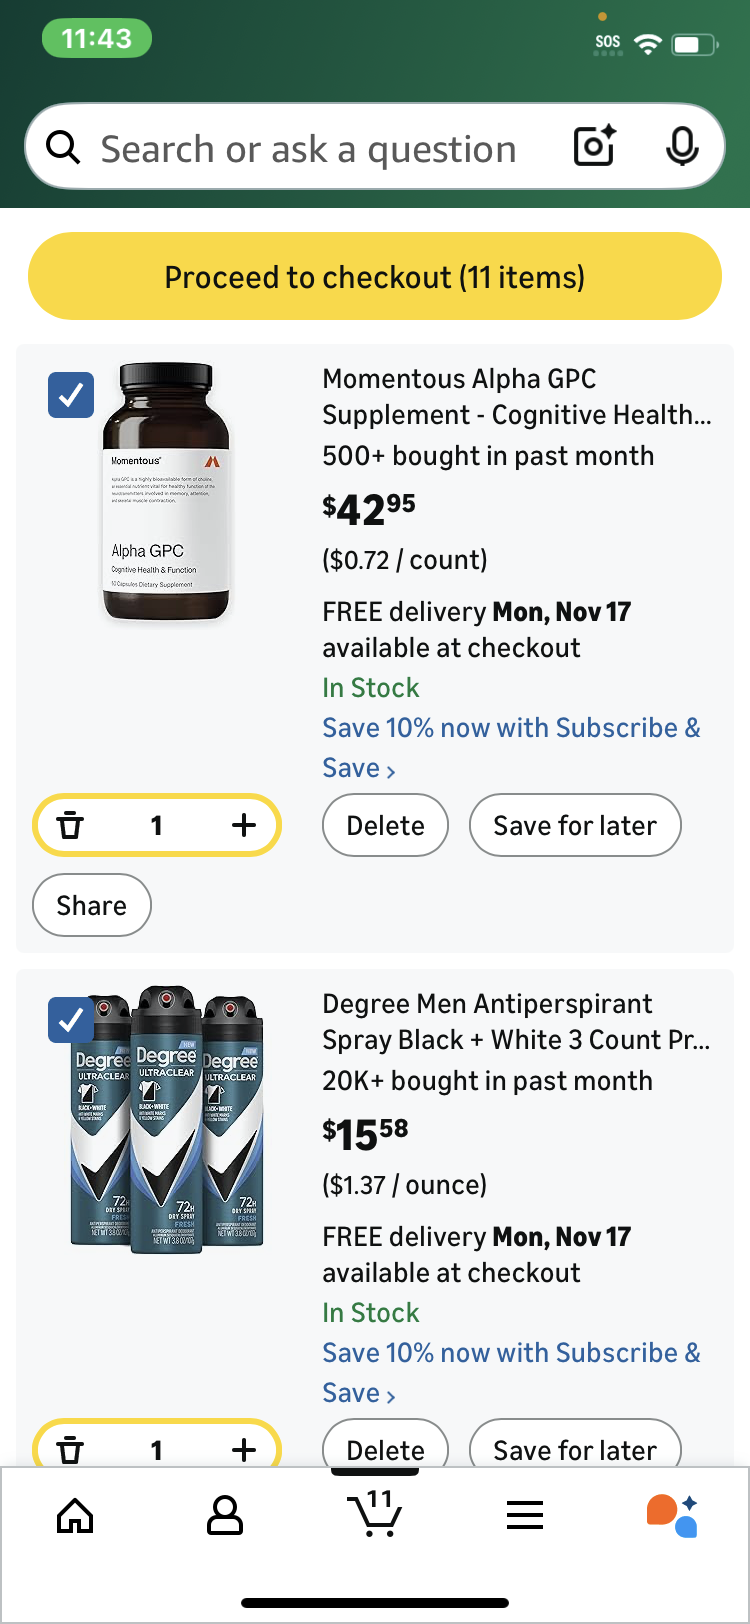Share the Momentous Alpha GPC item
The height and width of the screenshot is (1624, 750).
tap(92, 906)
